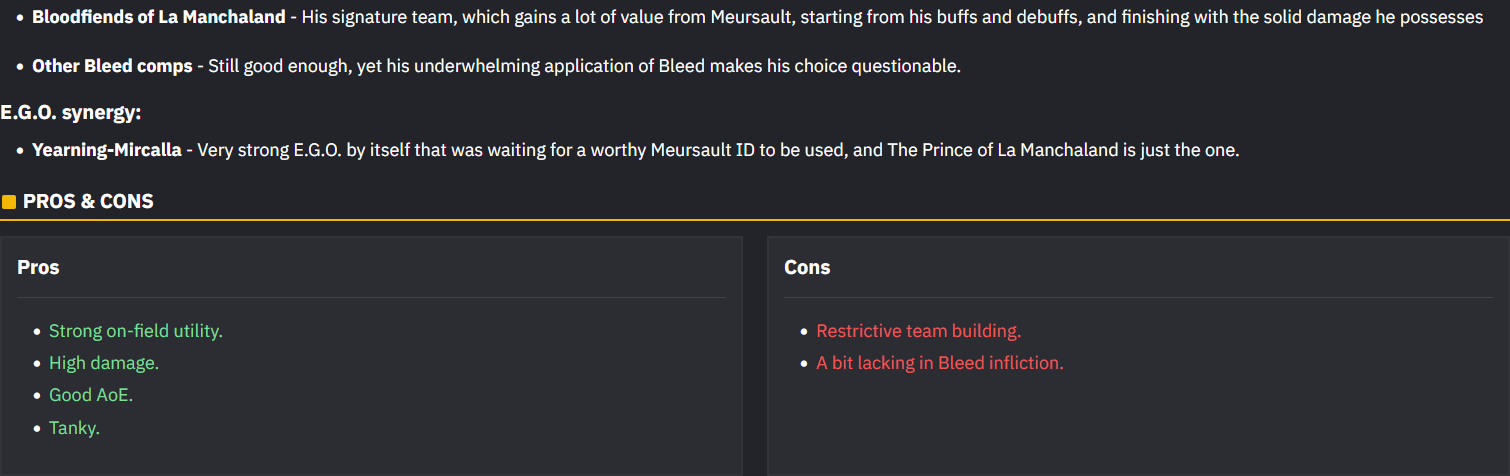Viewport: 1510px width, 476px height.
Task: Click the 'Tanky.' pro entry
Action: pos(75,428)
